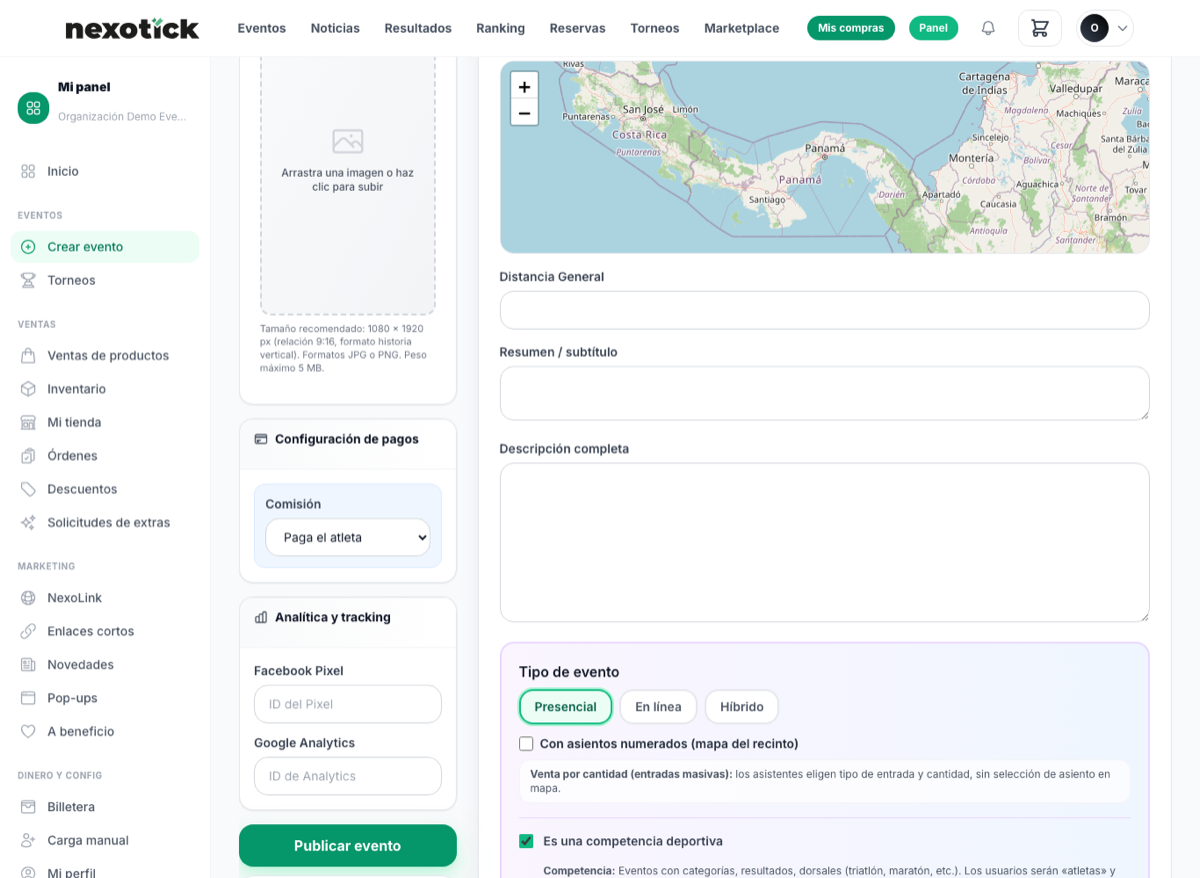
Task: Click the Mi tienda store icon
Action: (x=28, y=422)
